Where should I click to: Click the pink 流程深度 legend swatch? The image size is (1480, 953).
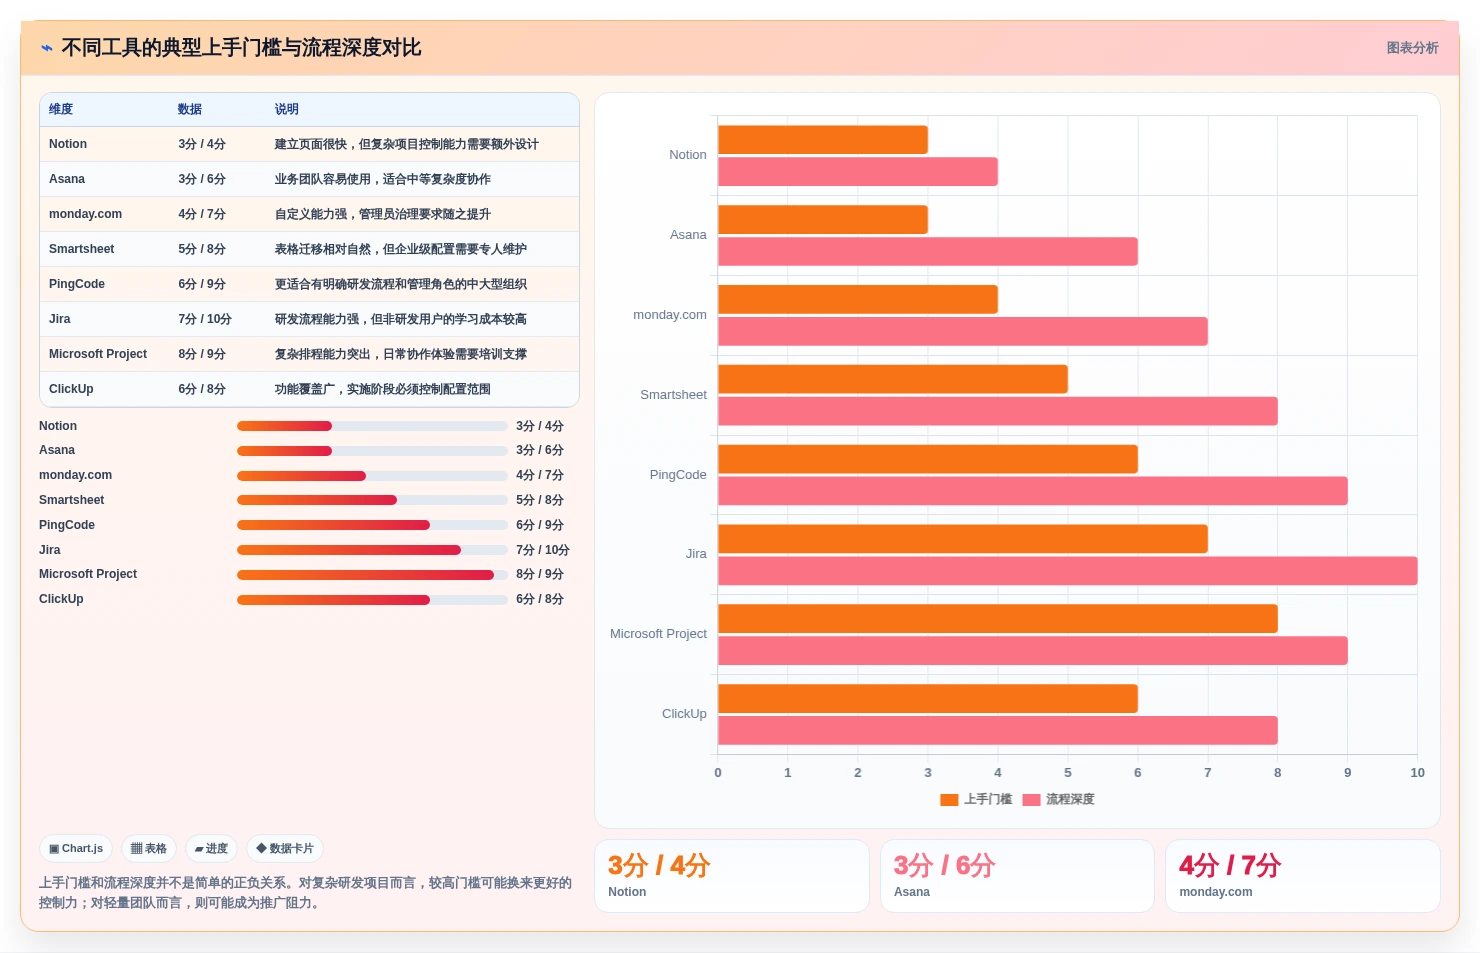click(x=1031, y=800)
